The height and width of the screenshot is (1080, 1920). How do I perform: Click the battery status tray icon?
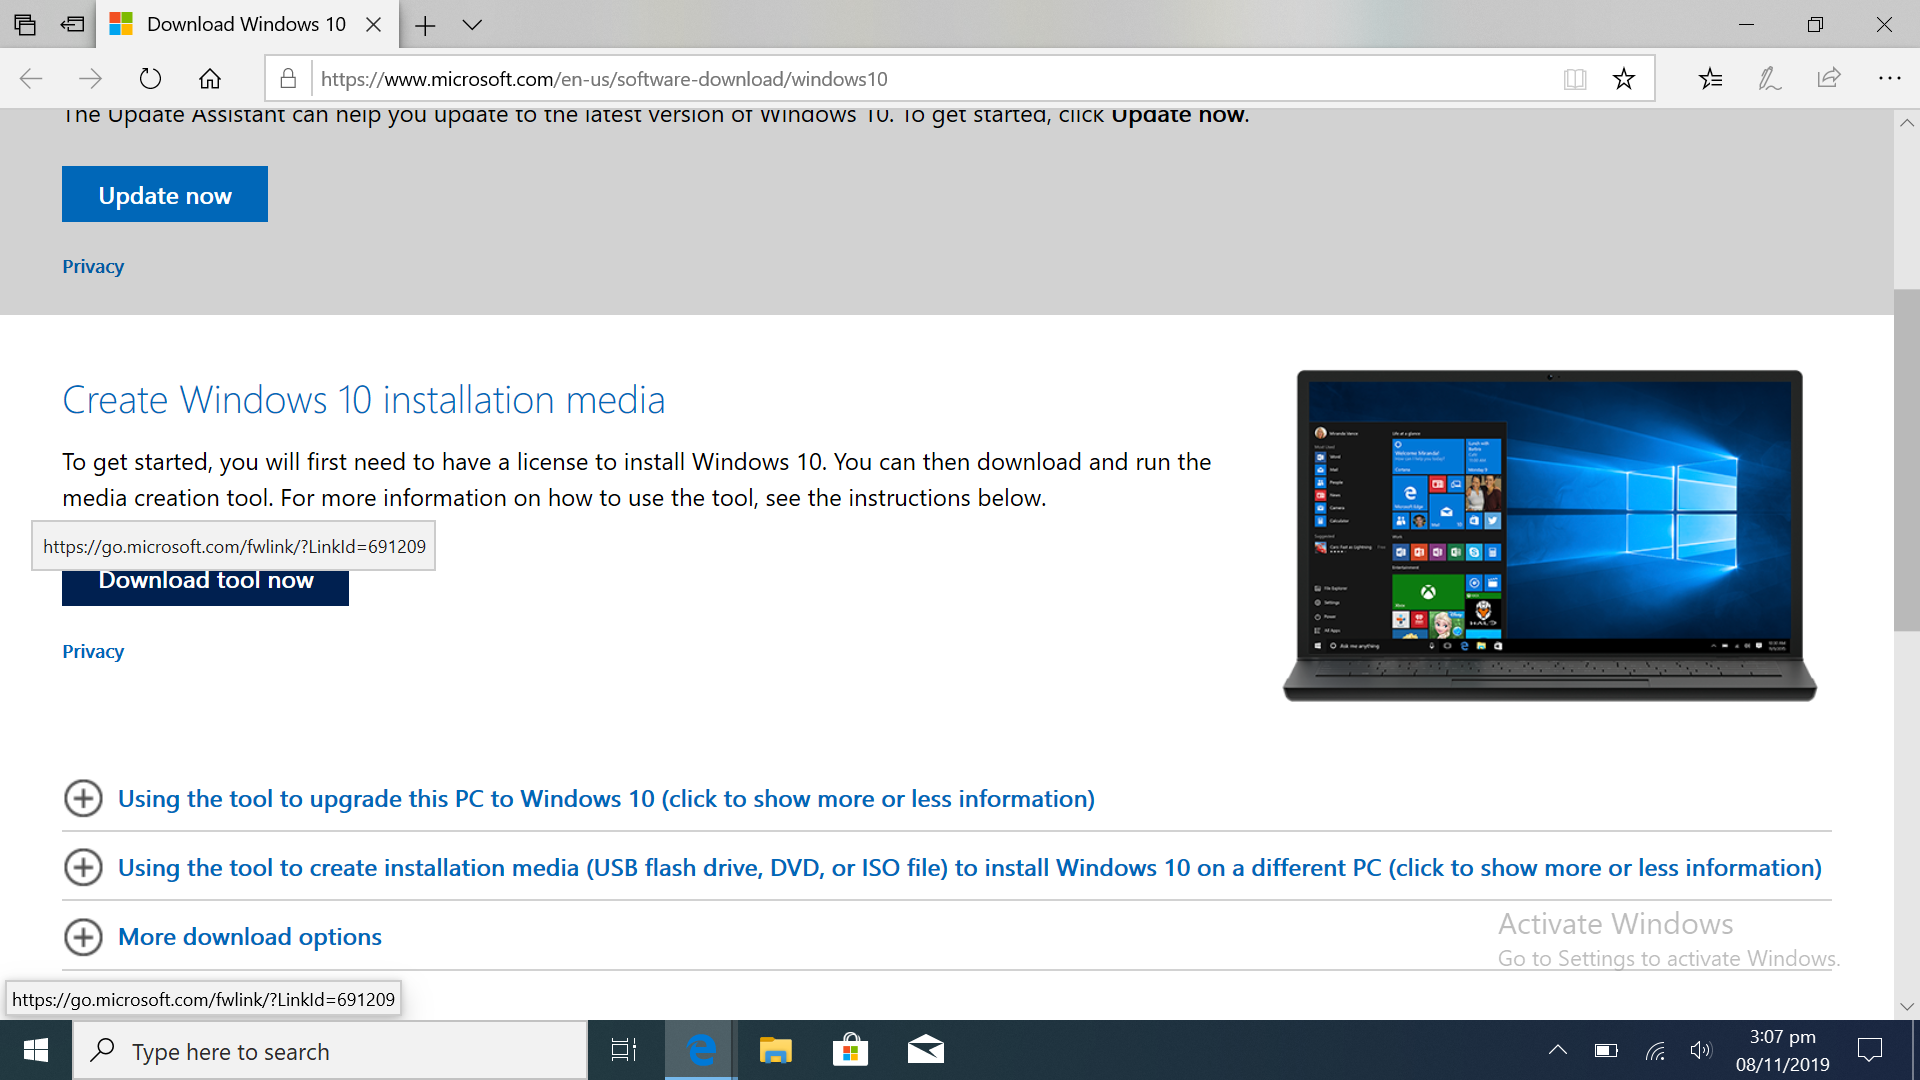point(1606,1050)
